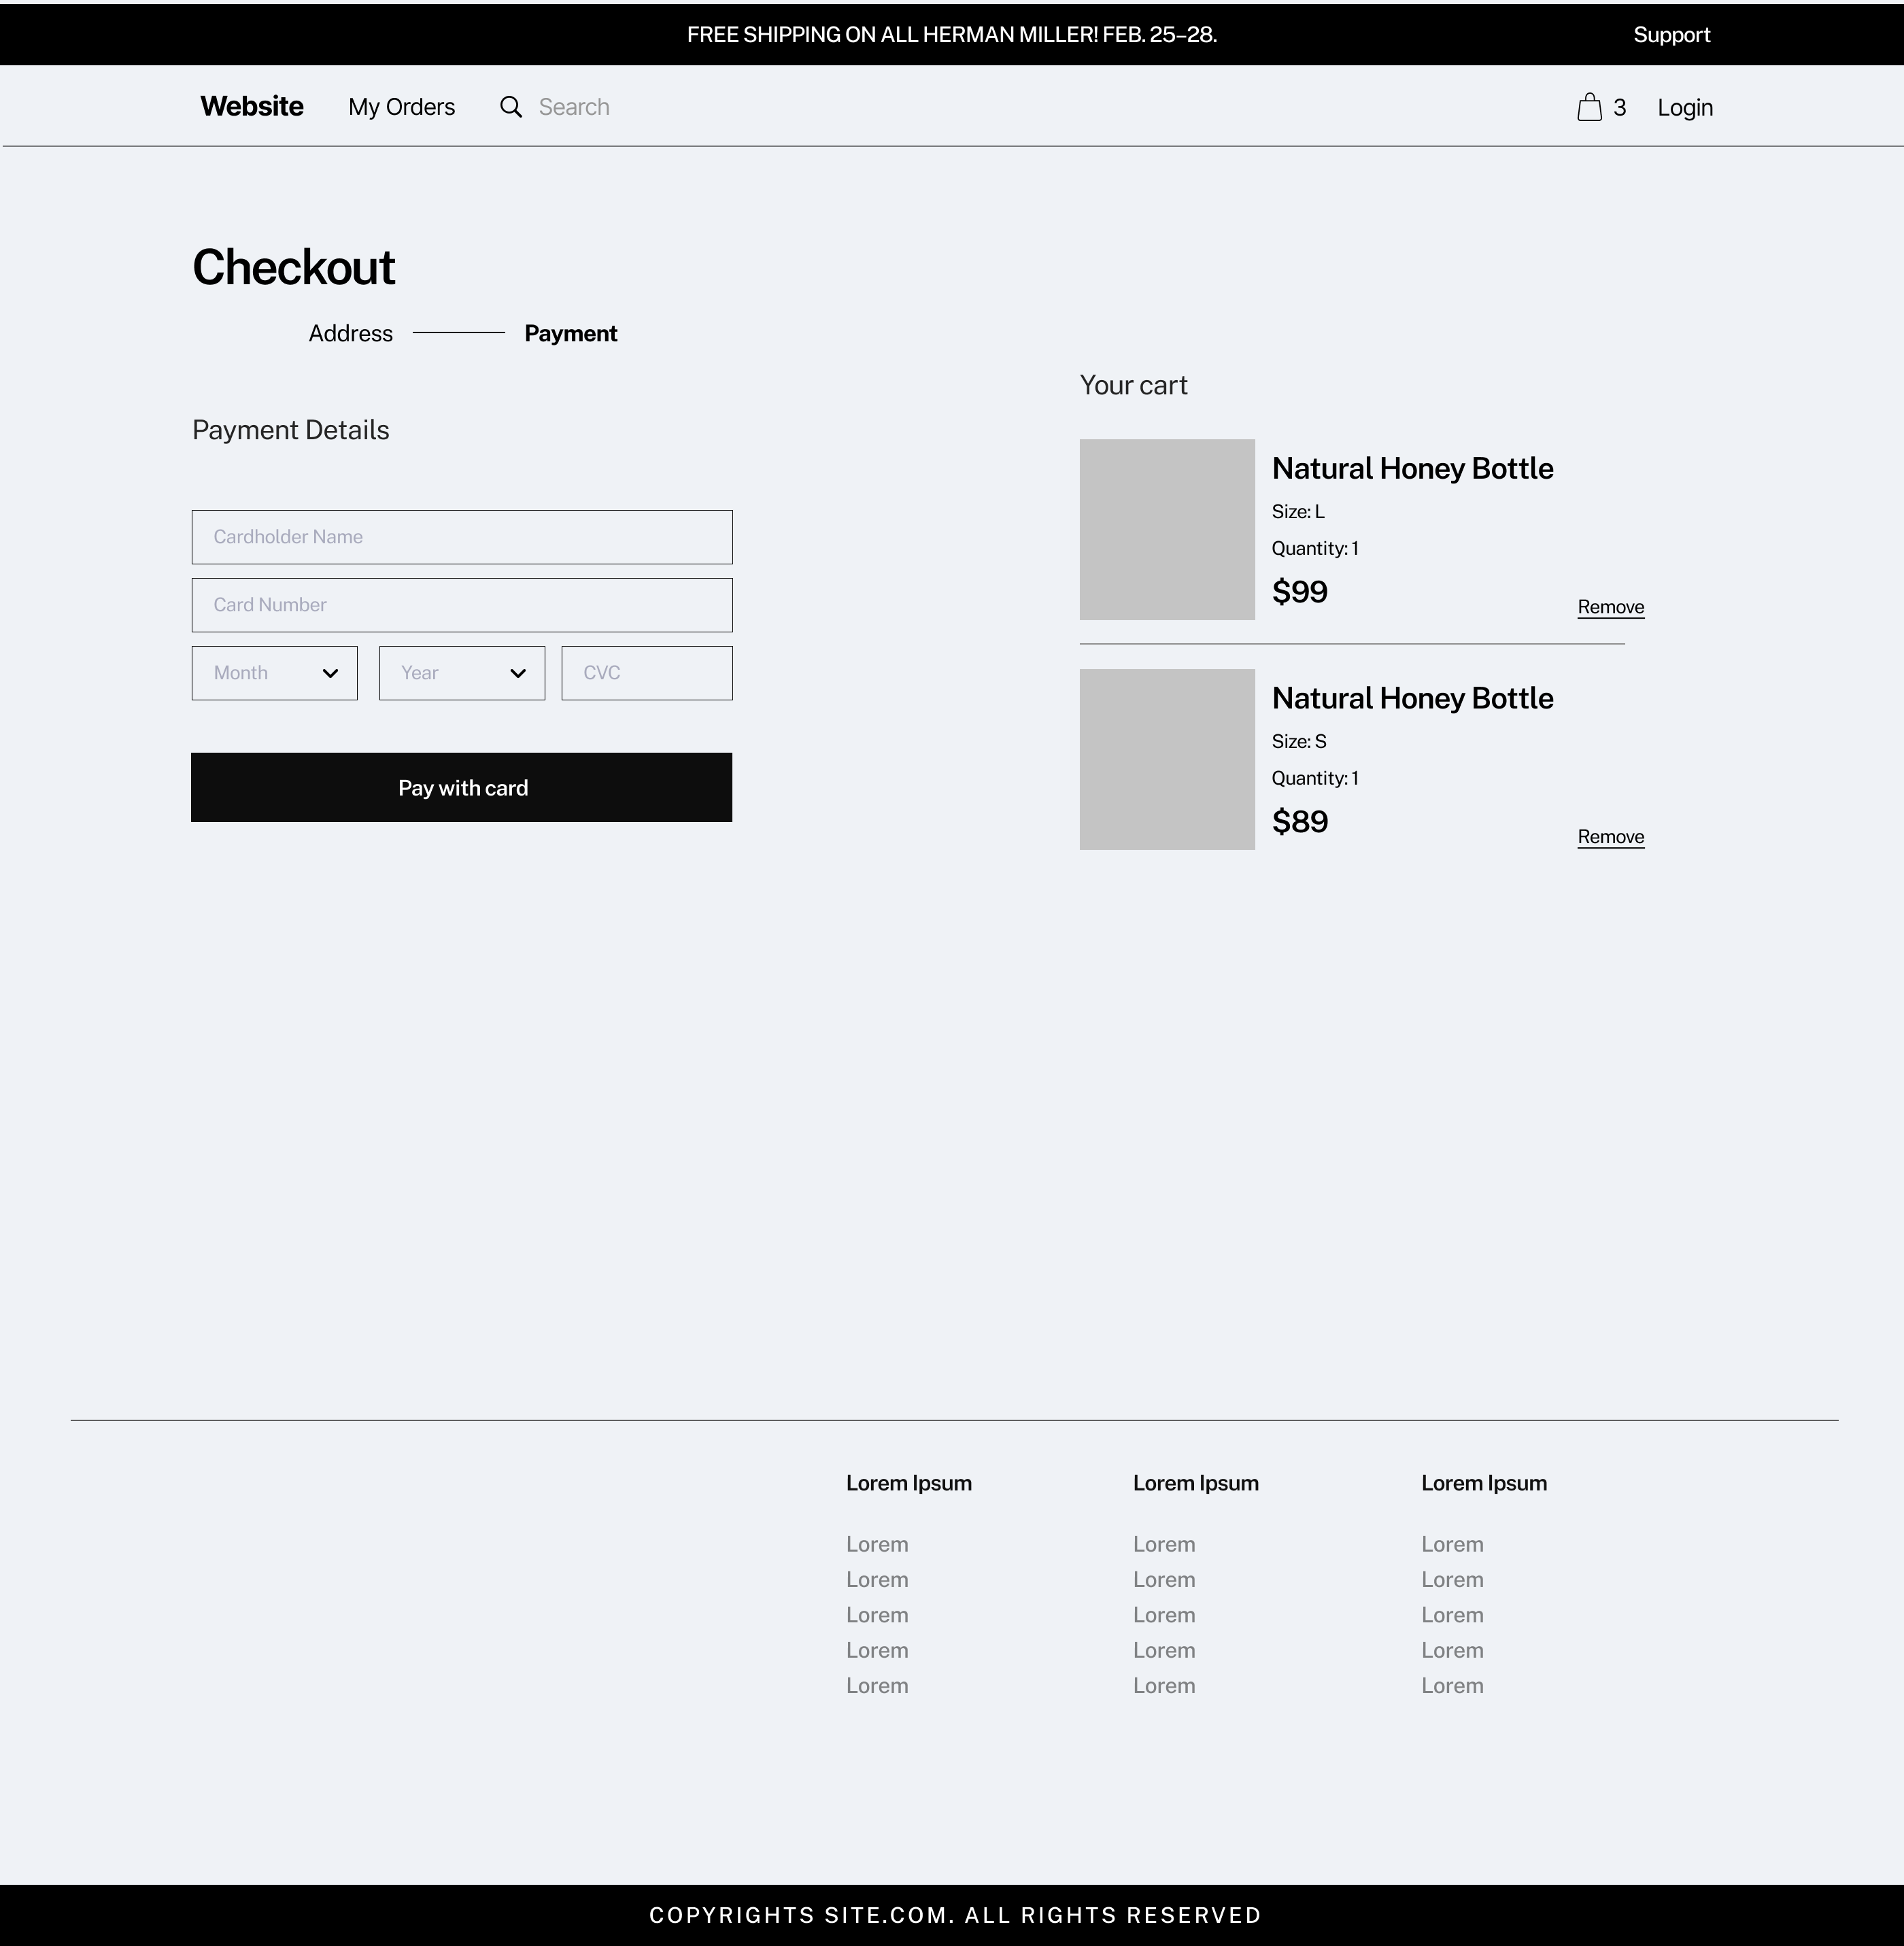Expand the Month dropdown
This screenshot has width=1904, height=1946.
pyautogui.click(x=274, y=673)
